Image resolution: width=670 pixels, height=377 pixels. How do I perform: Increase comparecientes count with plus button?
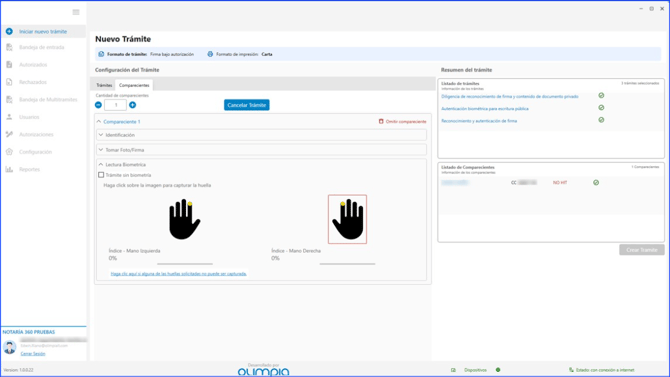click(132, 105)
